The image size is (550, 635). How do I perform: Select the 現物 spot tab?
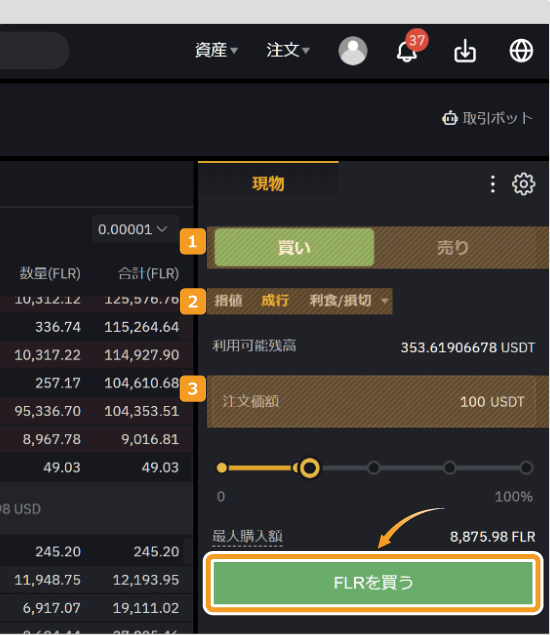coord(268,184)
